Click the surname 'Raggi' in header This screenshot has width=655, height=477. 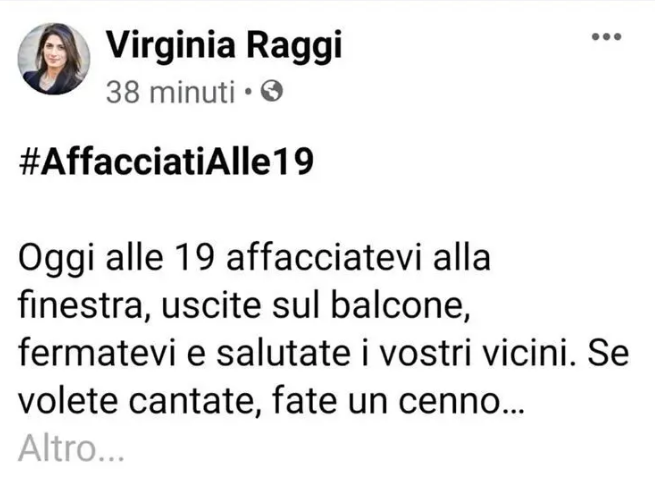coord(294,46)
